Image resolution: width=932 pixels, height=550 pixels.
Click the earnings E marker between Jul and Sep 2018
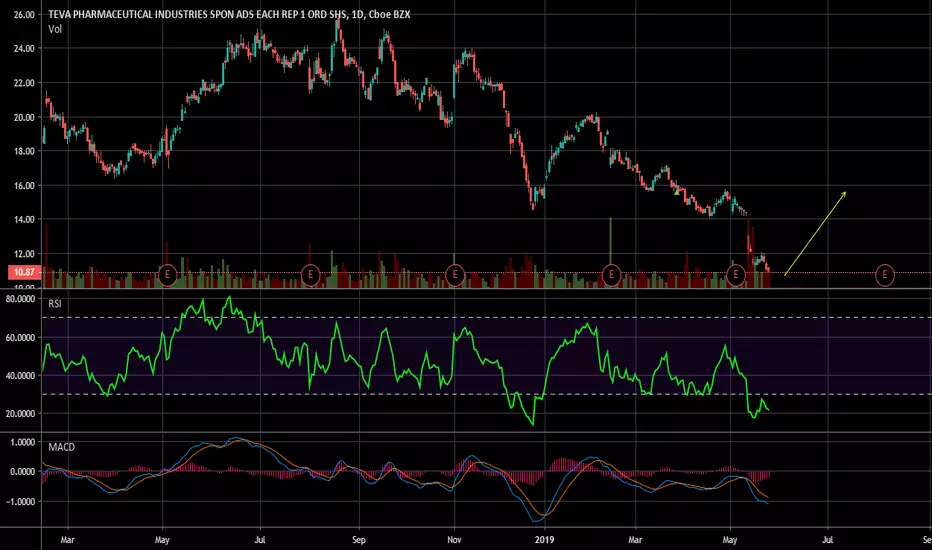coord(310,275)
